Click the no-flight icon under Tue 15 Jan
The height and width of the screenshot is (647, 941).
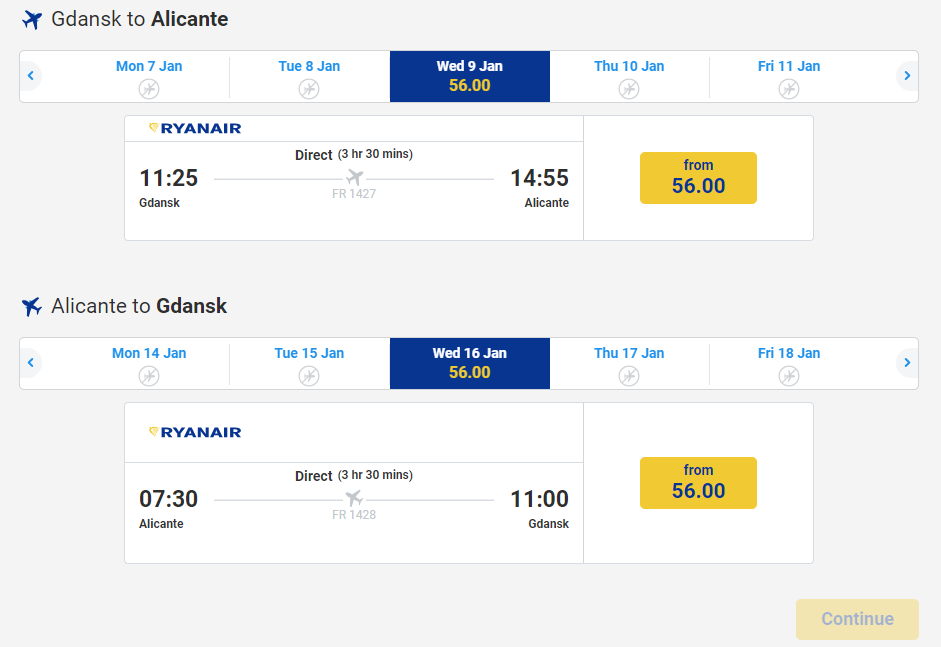point(309,376)
